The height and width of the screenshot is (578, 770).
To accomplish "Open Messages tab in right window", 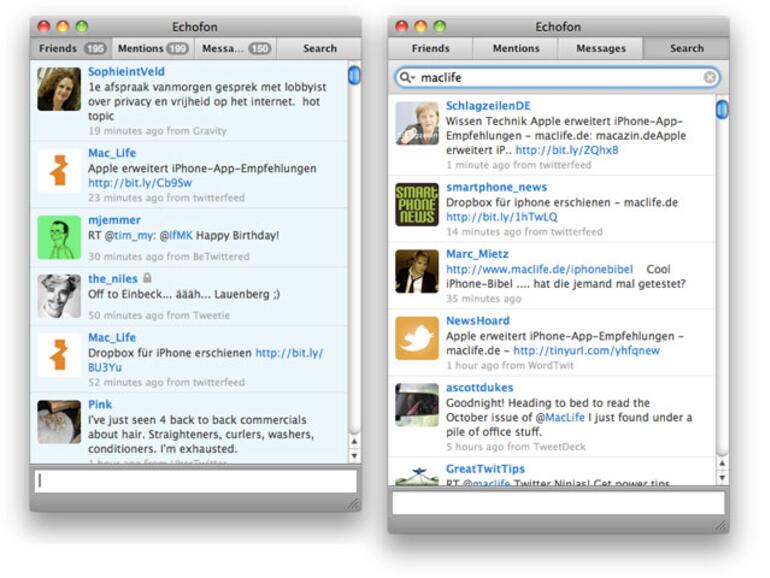I will pyautogui.click(x=601, y=49).
